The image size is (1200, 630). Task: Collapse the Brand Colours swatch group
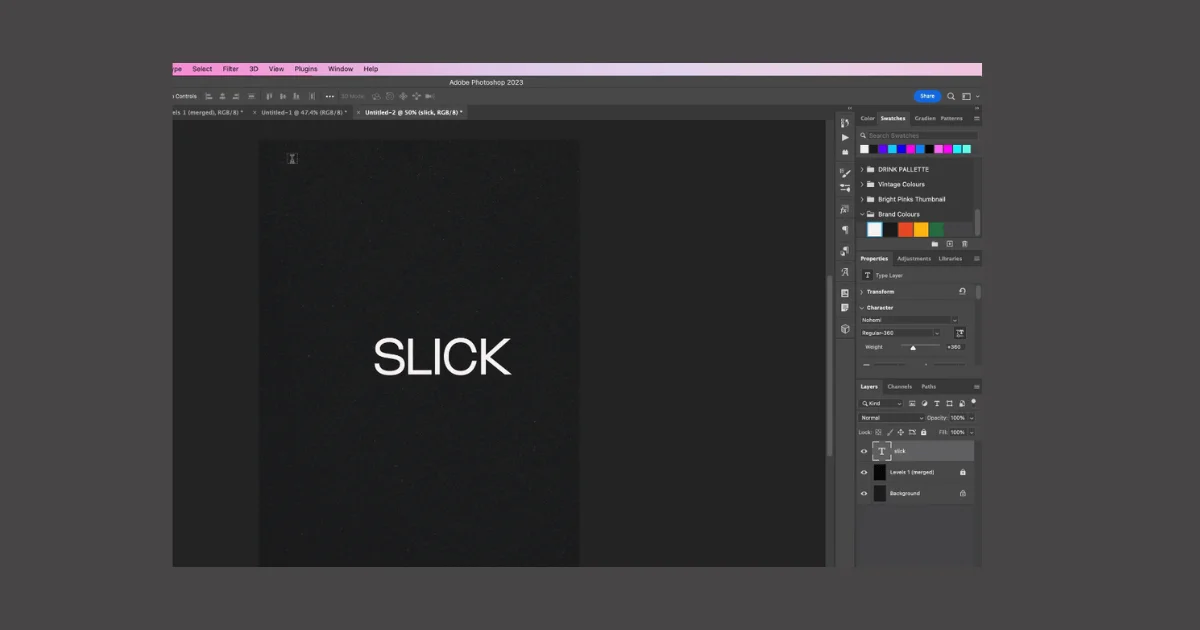pos(862,213)
